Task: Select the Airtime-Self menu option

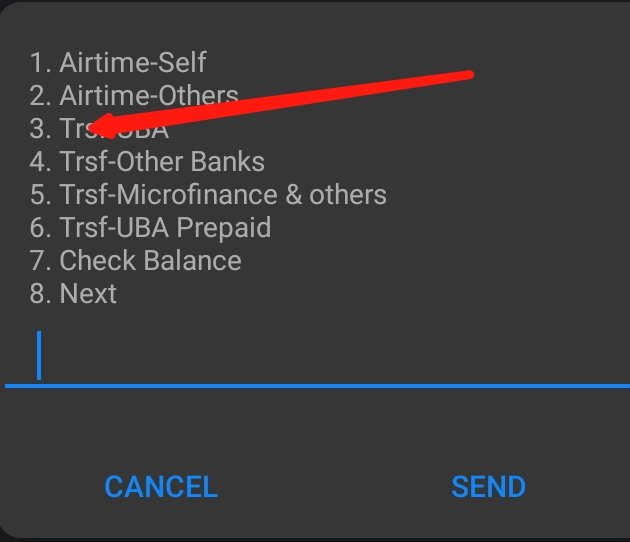Action: 118,63
